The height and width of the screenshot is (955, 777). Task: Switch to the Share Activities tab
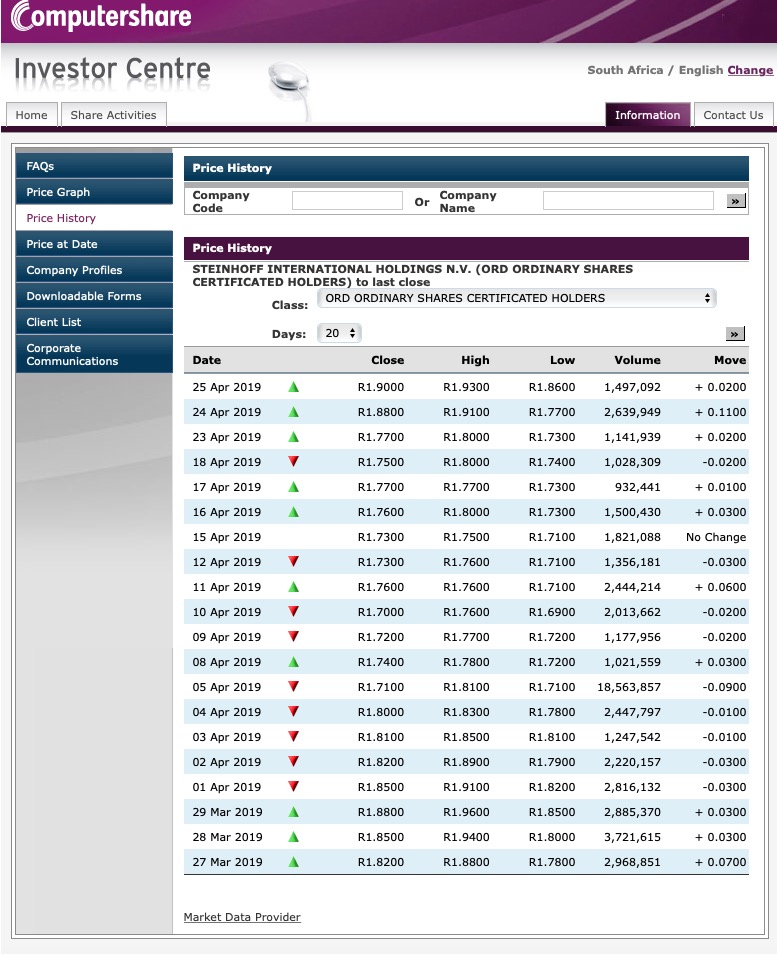tap(113, 114)
